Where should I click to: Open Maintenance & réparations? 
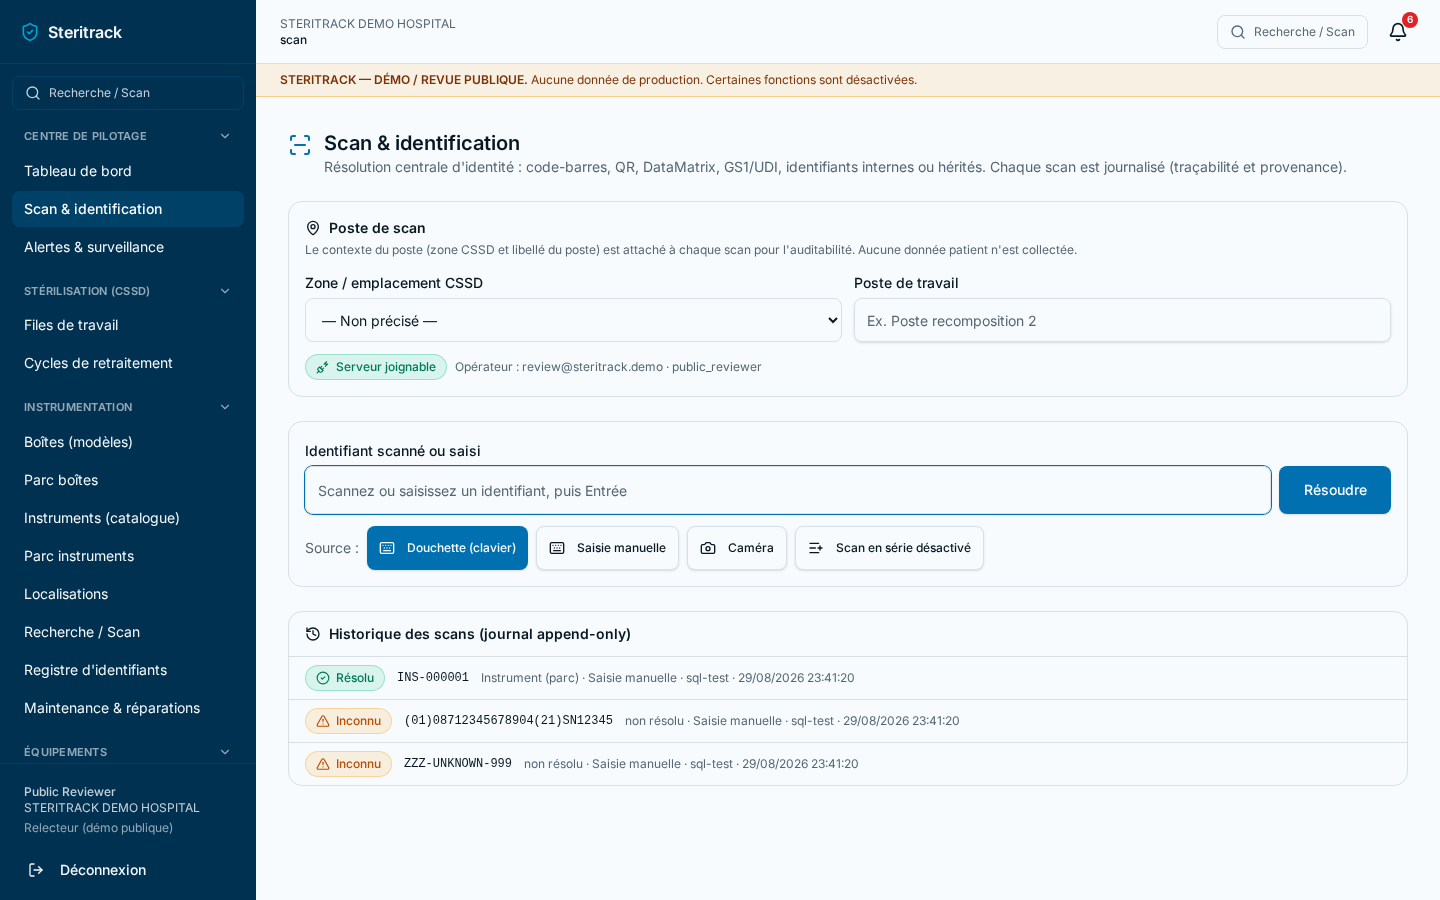pyautogui.click(x=128, y=708)
